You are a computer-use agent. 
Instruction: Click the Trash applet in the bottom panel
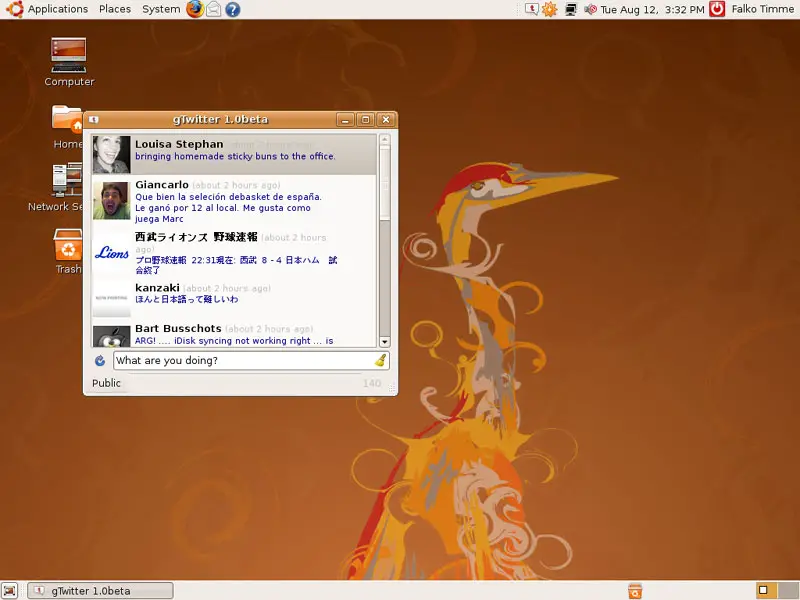click(x=635, y=591)
